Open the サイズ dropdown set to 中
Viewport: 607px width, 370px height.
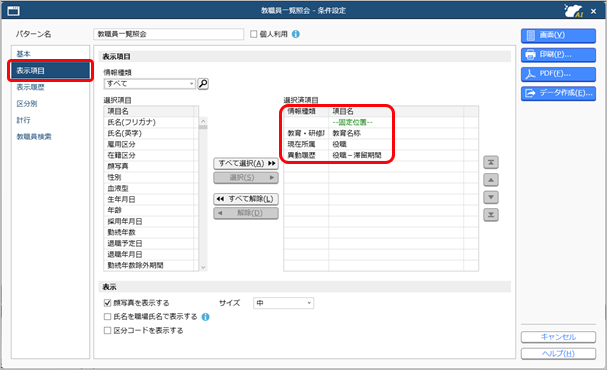click(283, 303)
